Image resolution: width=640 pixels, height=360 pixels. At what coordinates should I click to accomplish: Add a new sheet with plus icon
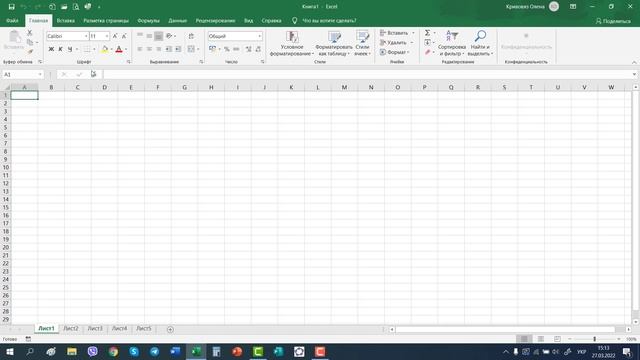[170, 329]
